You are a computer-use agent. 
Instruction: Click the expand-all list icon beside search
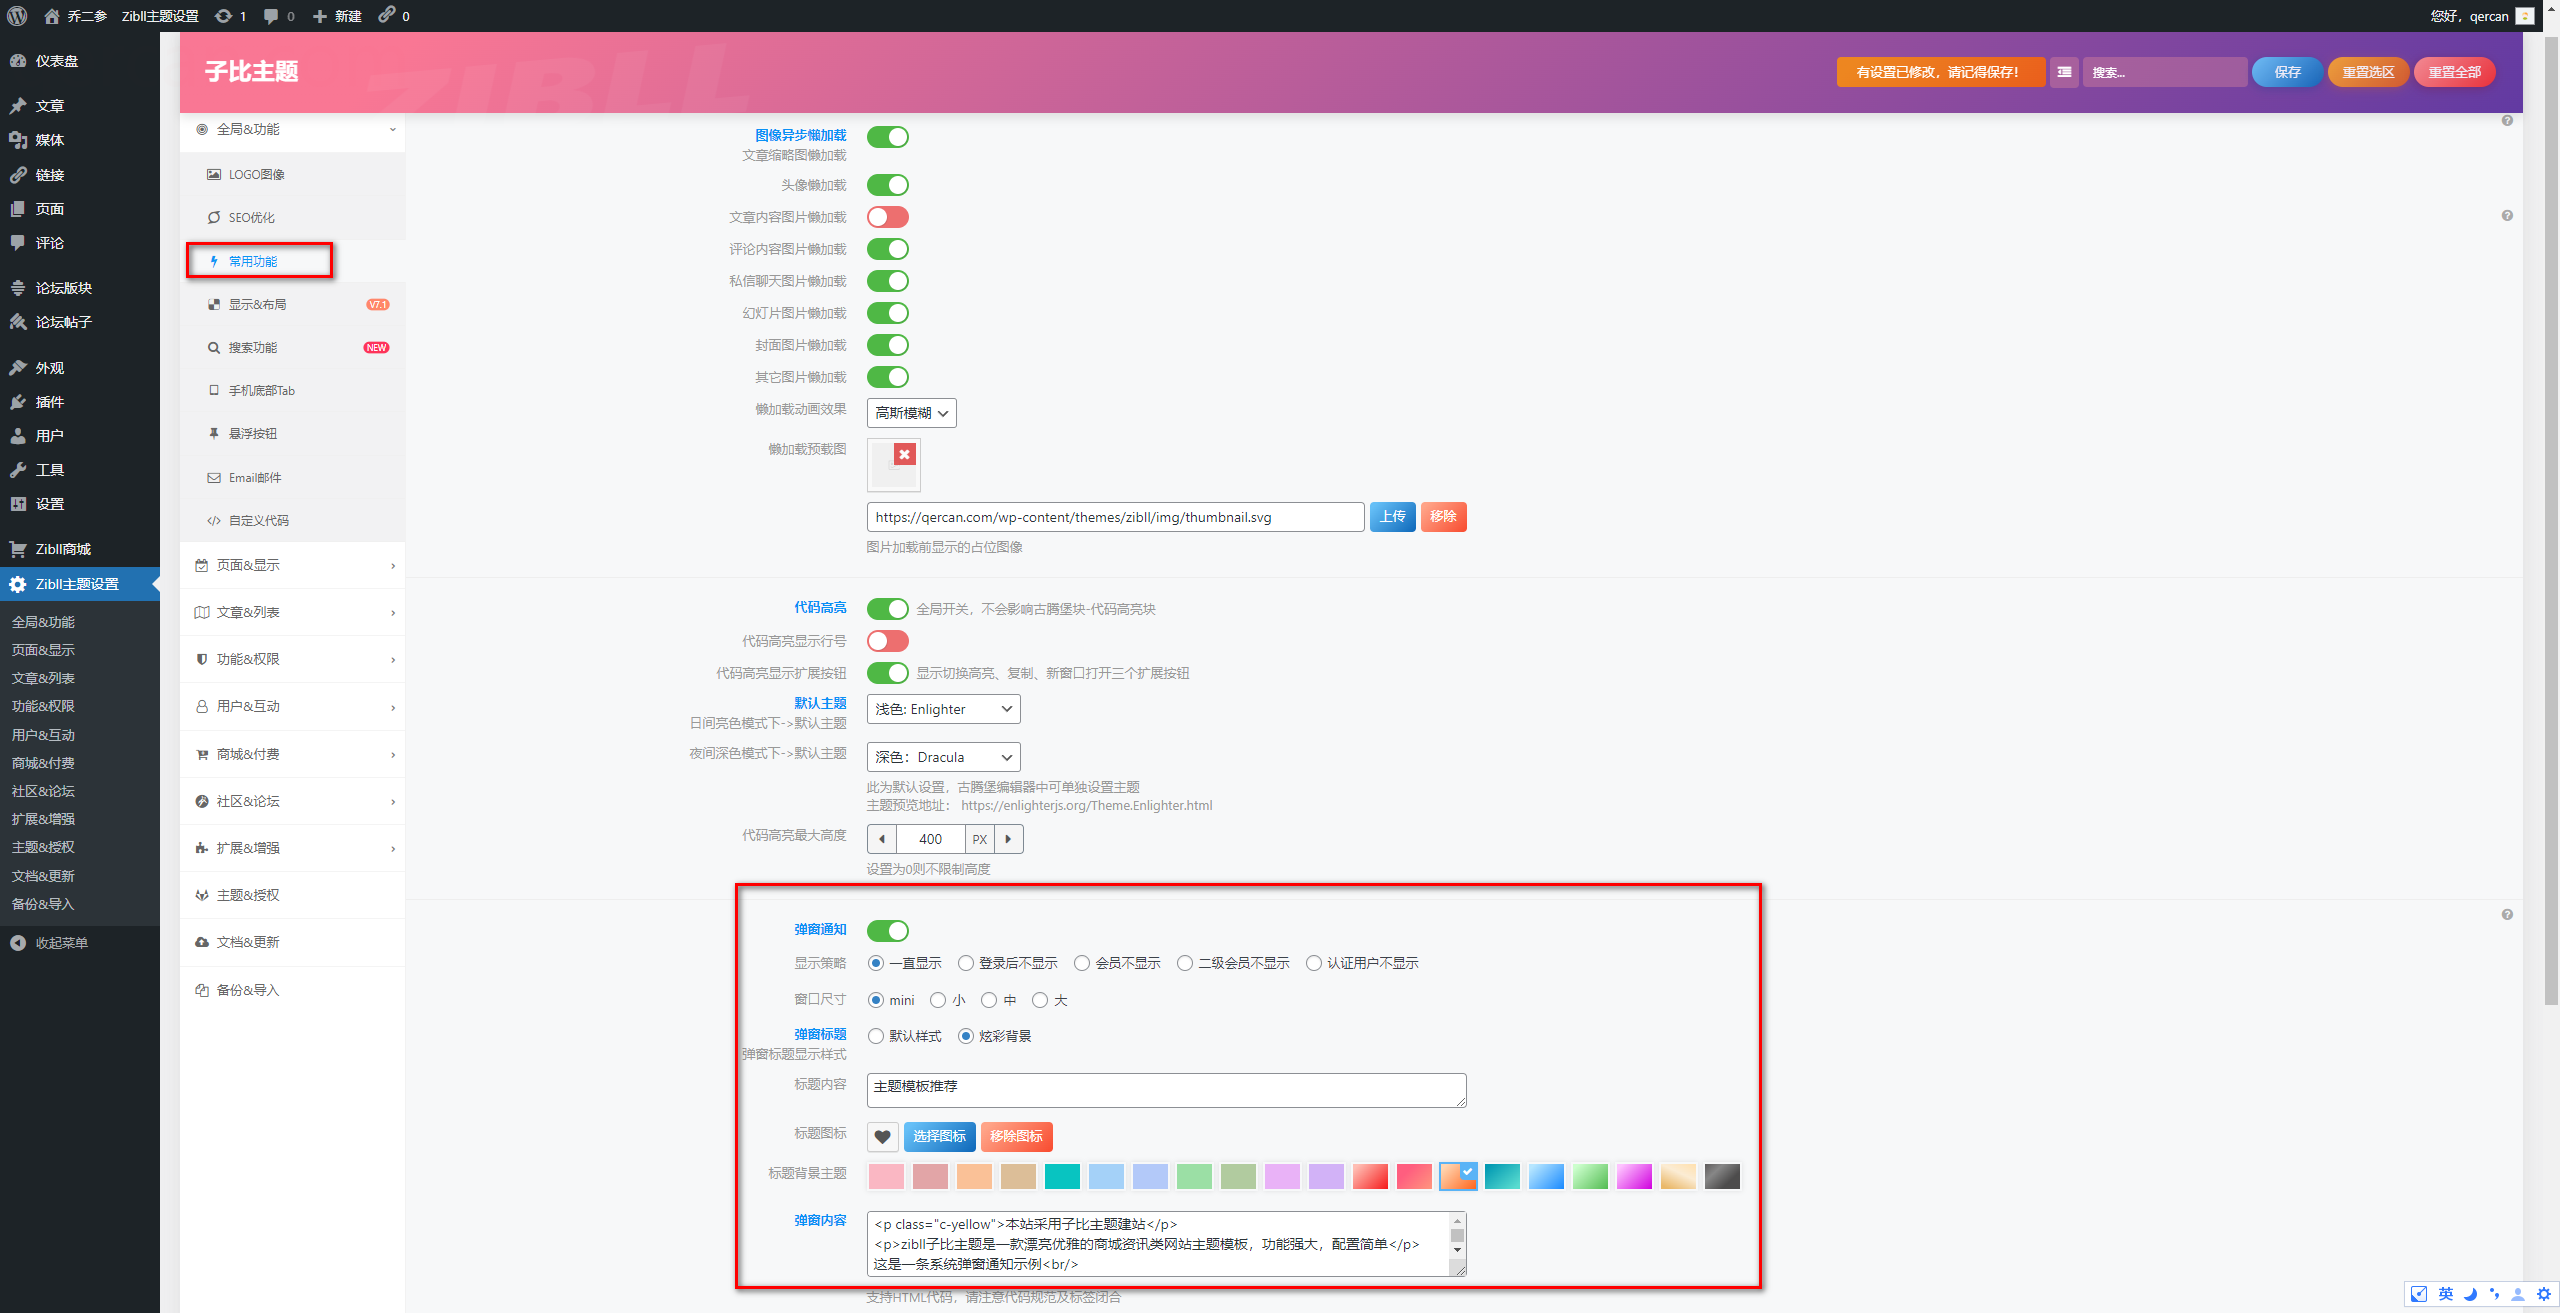(2064, 72)
